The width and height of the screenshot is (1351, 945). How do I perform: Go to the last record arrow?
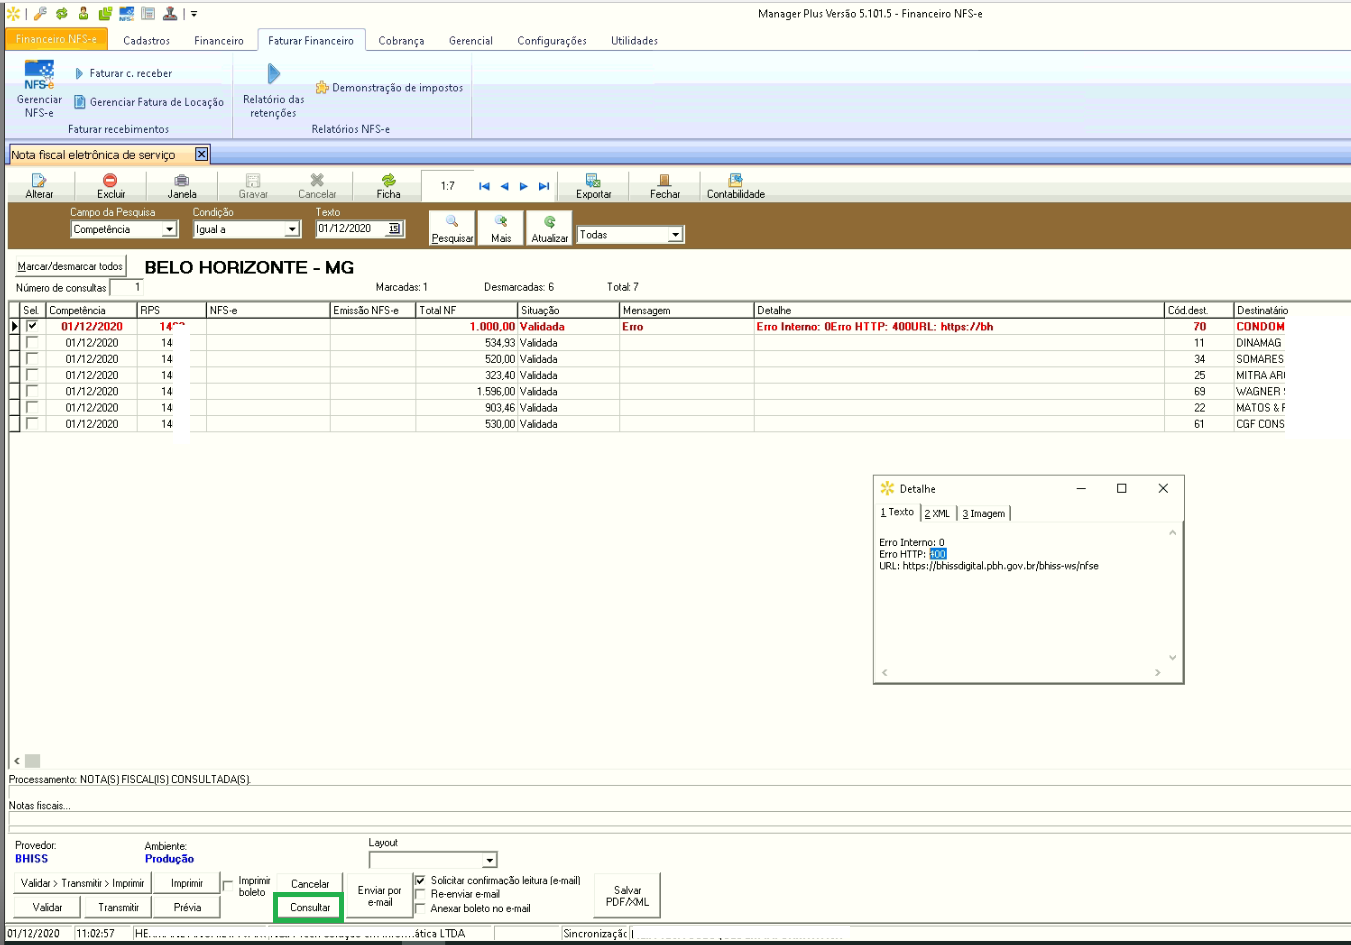click(544, 186)
